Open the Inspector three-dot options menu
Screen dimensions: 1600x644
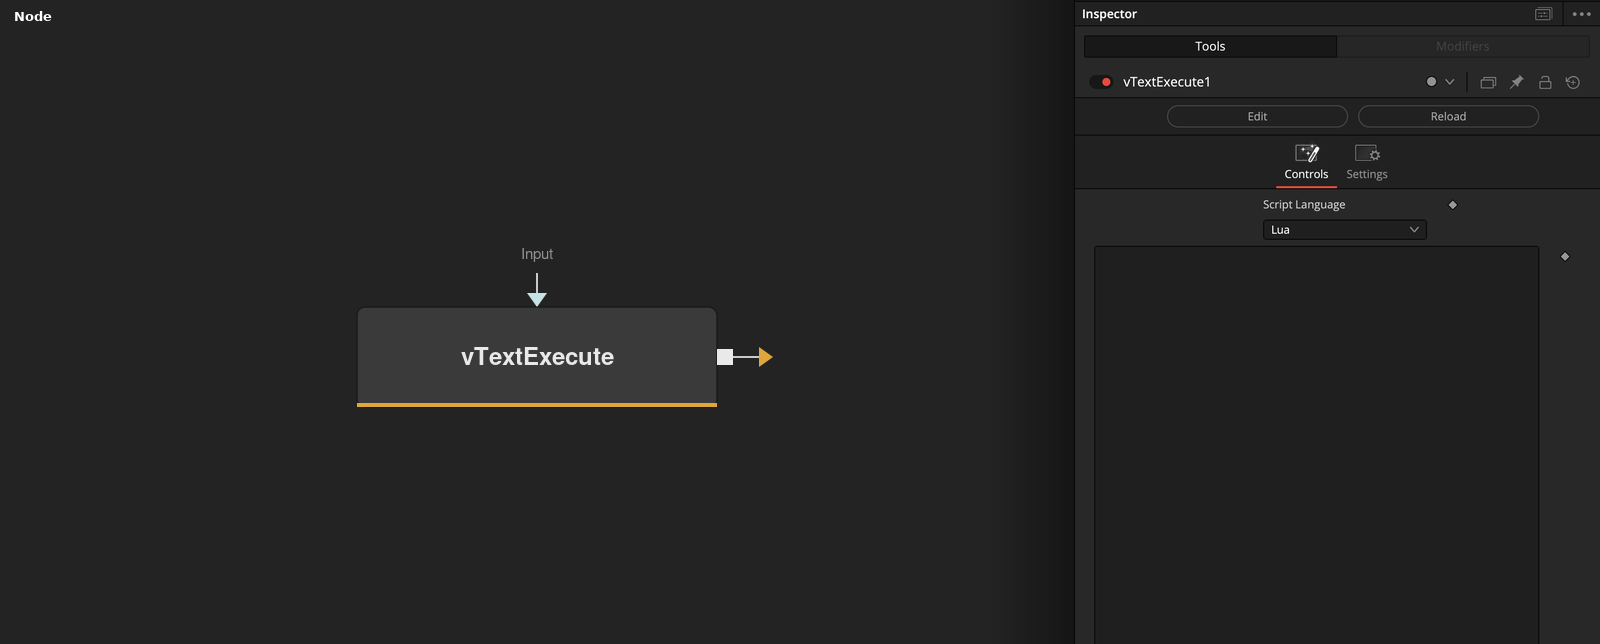point(1581,14)
